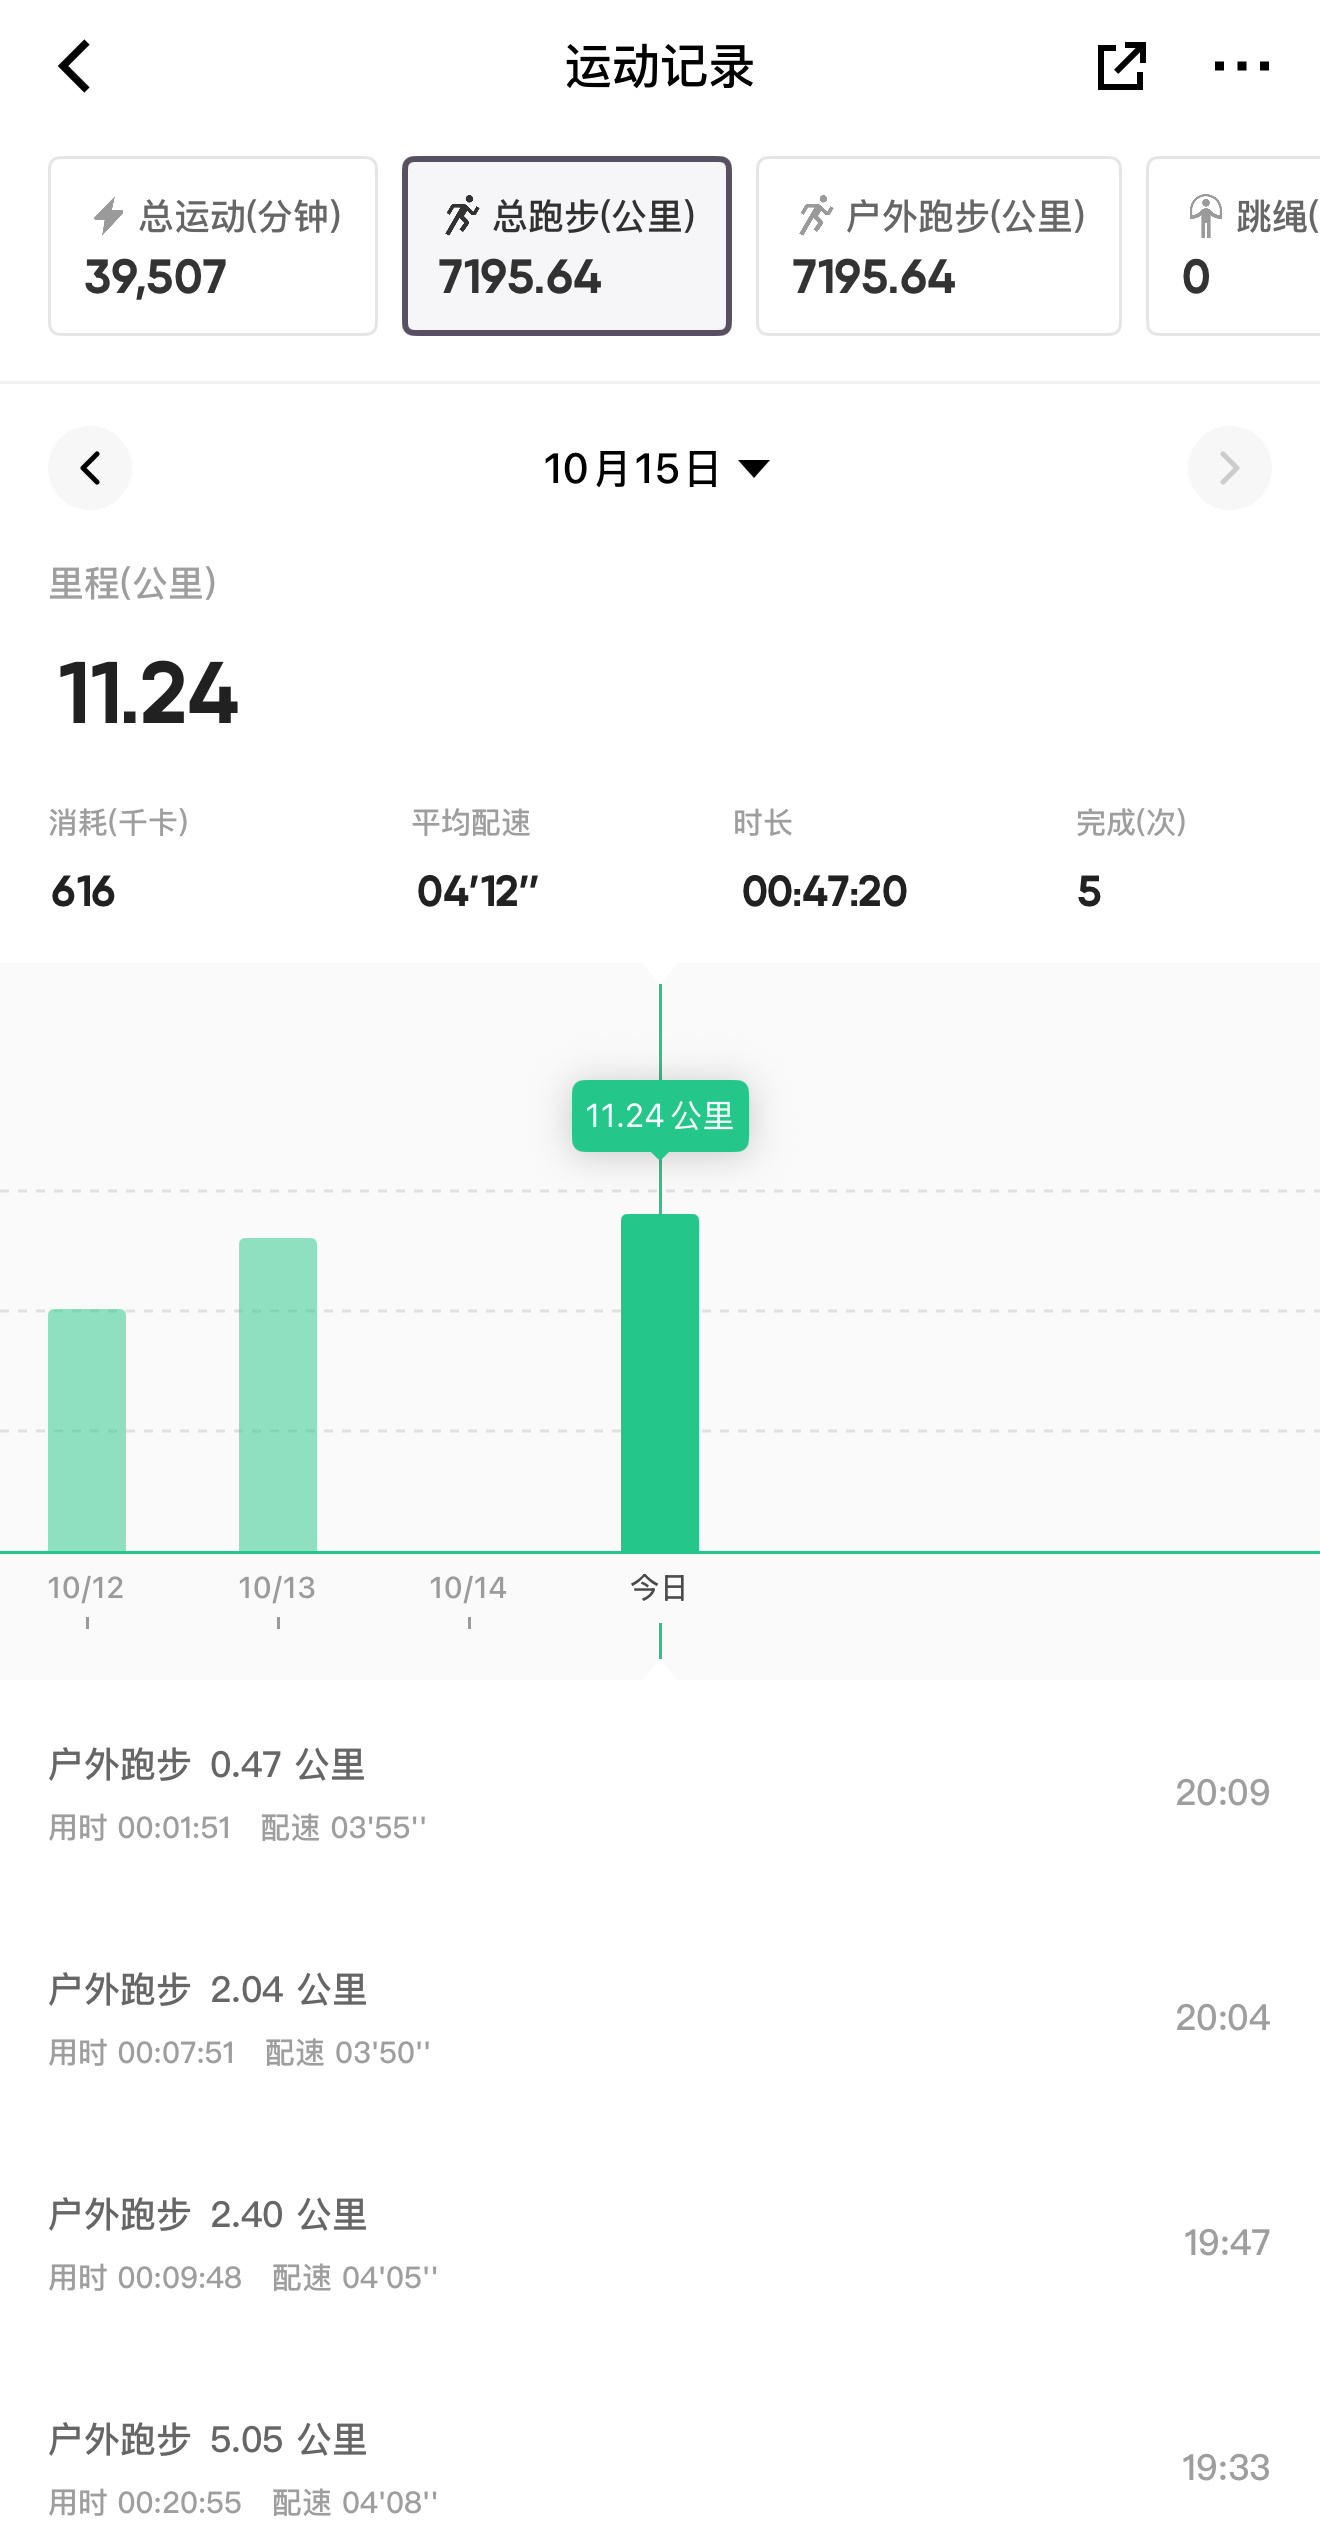
Task: Select the 总跑步(公里) tab
Action: click(x=567, y=246)
